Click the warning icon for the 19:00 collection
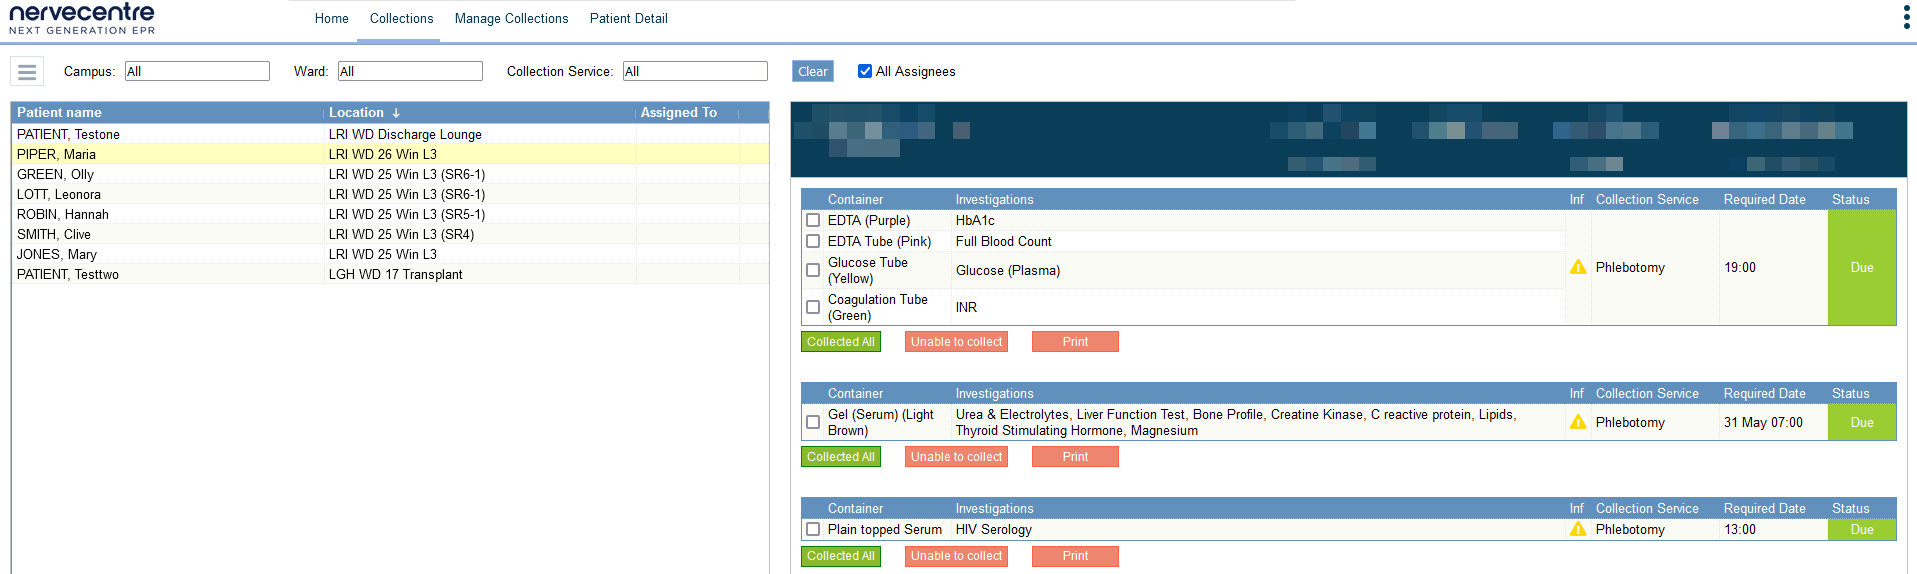 tap(1578, 267)
